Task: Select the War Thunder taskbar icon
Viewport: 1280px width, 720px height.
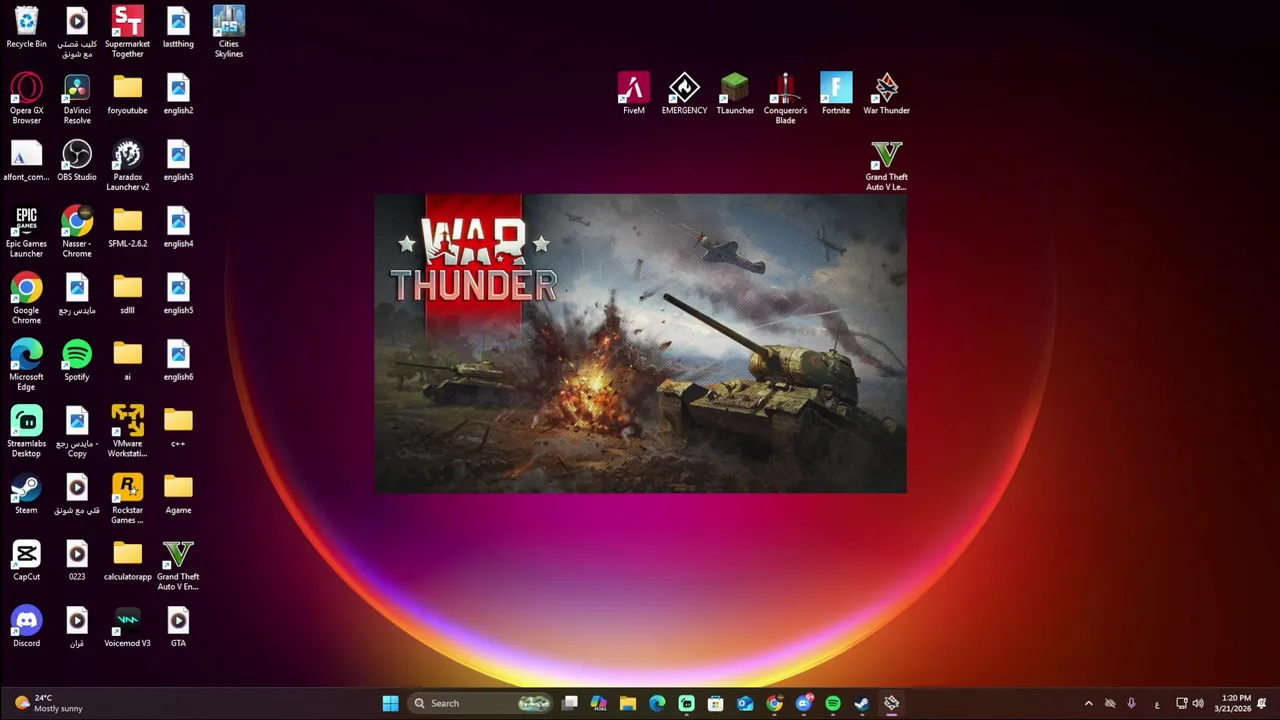Action: coord(891,703)
